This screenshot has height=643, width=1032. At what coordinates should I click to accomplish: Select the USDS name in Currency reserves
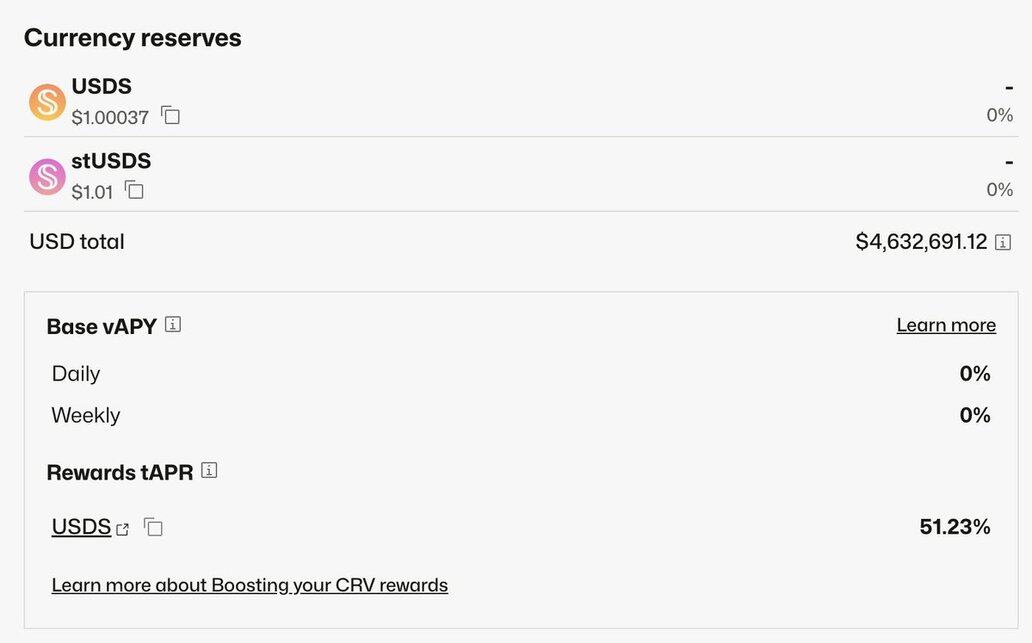pos(102,87)
